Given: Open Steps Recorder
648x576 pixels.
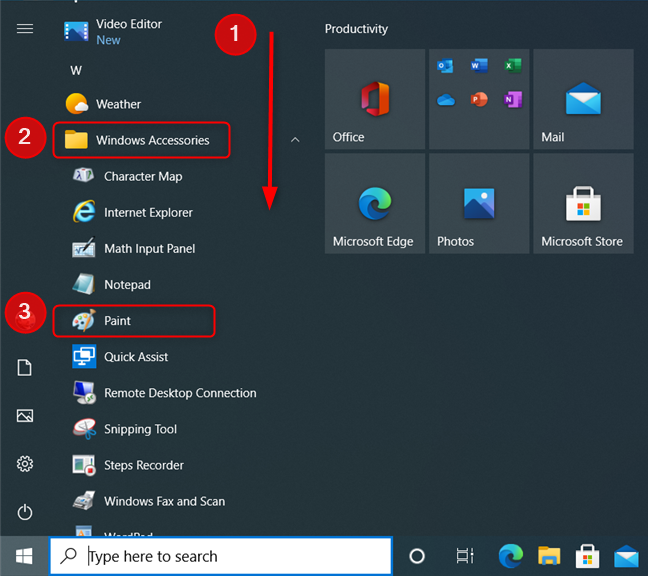Looking at the screenshot, I should 128,465.
